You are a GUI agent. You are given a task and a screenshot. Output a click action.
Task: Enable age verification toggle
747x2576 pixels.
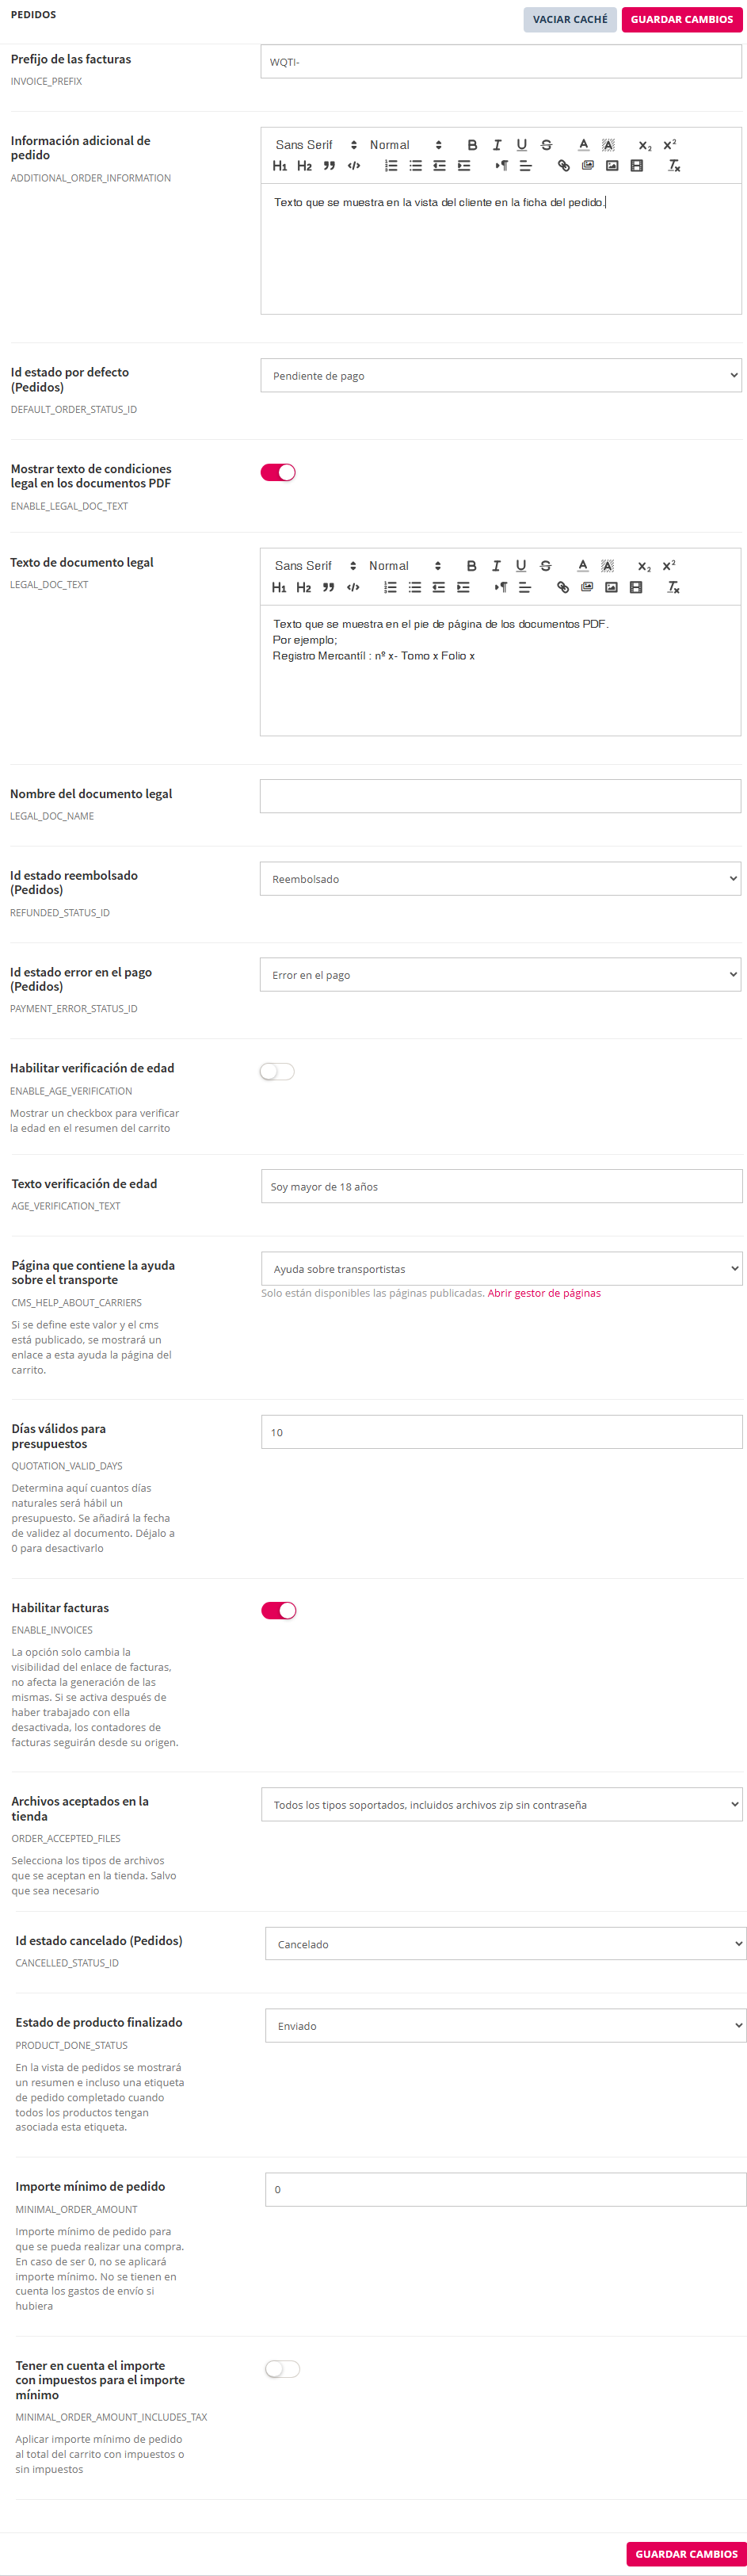[x=277, y=1072]
